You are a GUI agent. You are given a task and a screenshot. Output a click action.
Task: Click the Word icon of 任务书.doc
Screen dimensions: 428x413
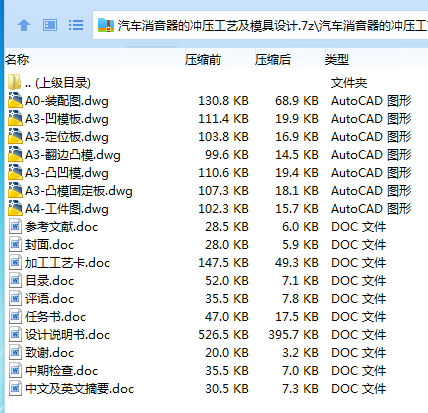15,316
